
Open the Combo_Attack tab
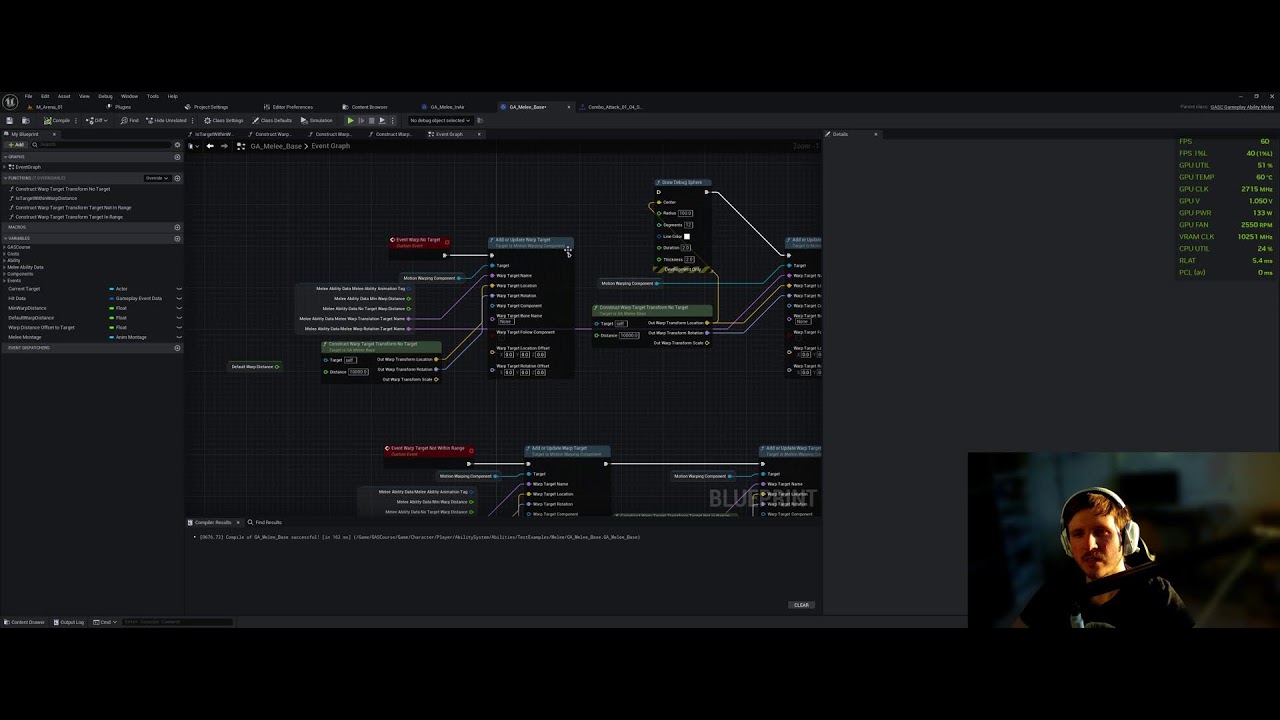point(614,107)
